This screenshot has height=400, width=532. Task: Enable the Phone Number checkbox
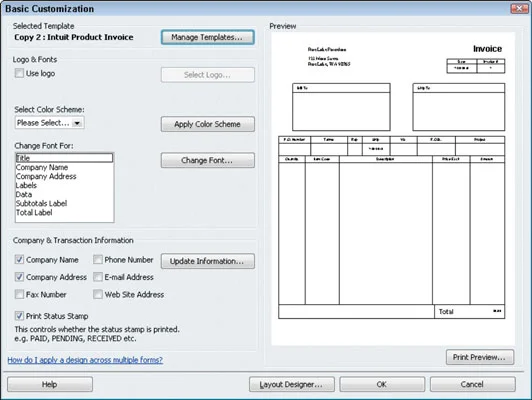(98, 260)
